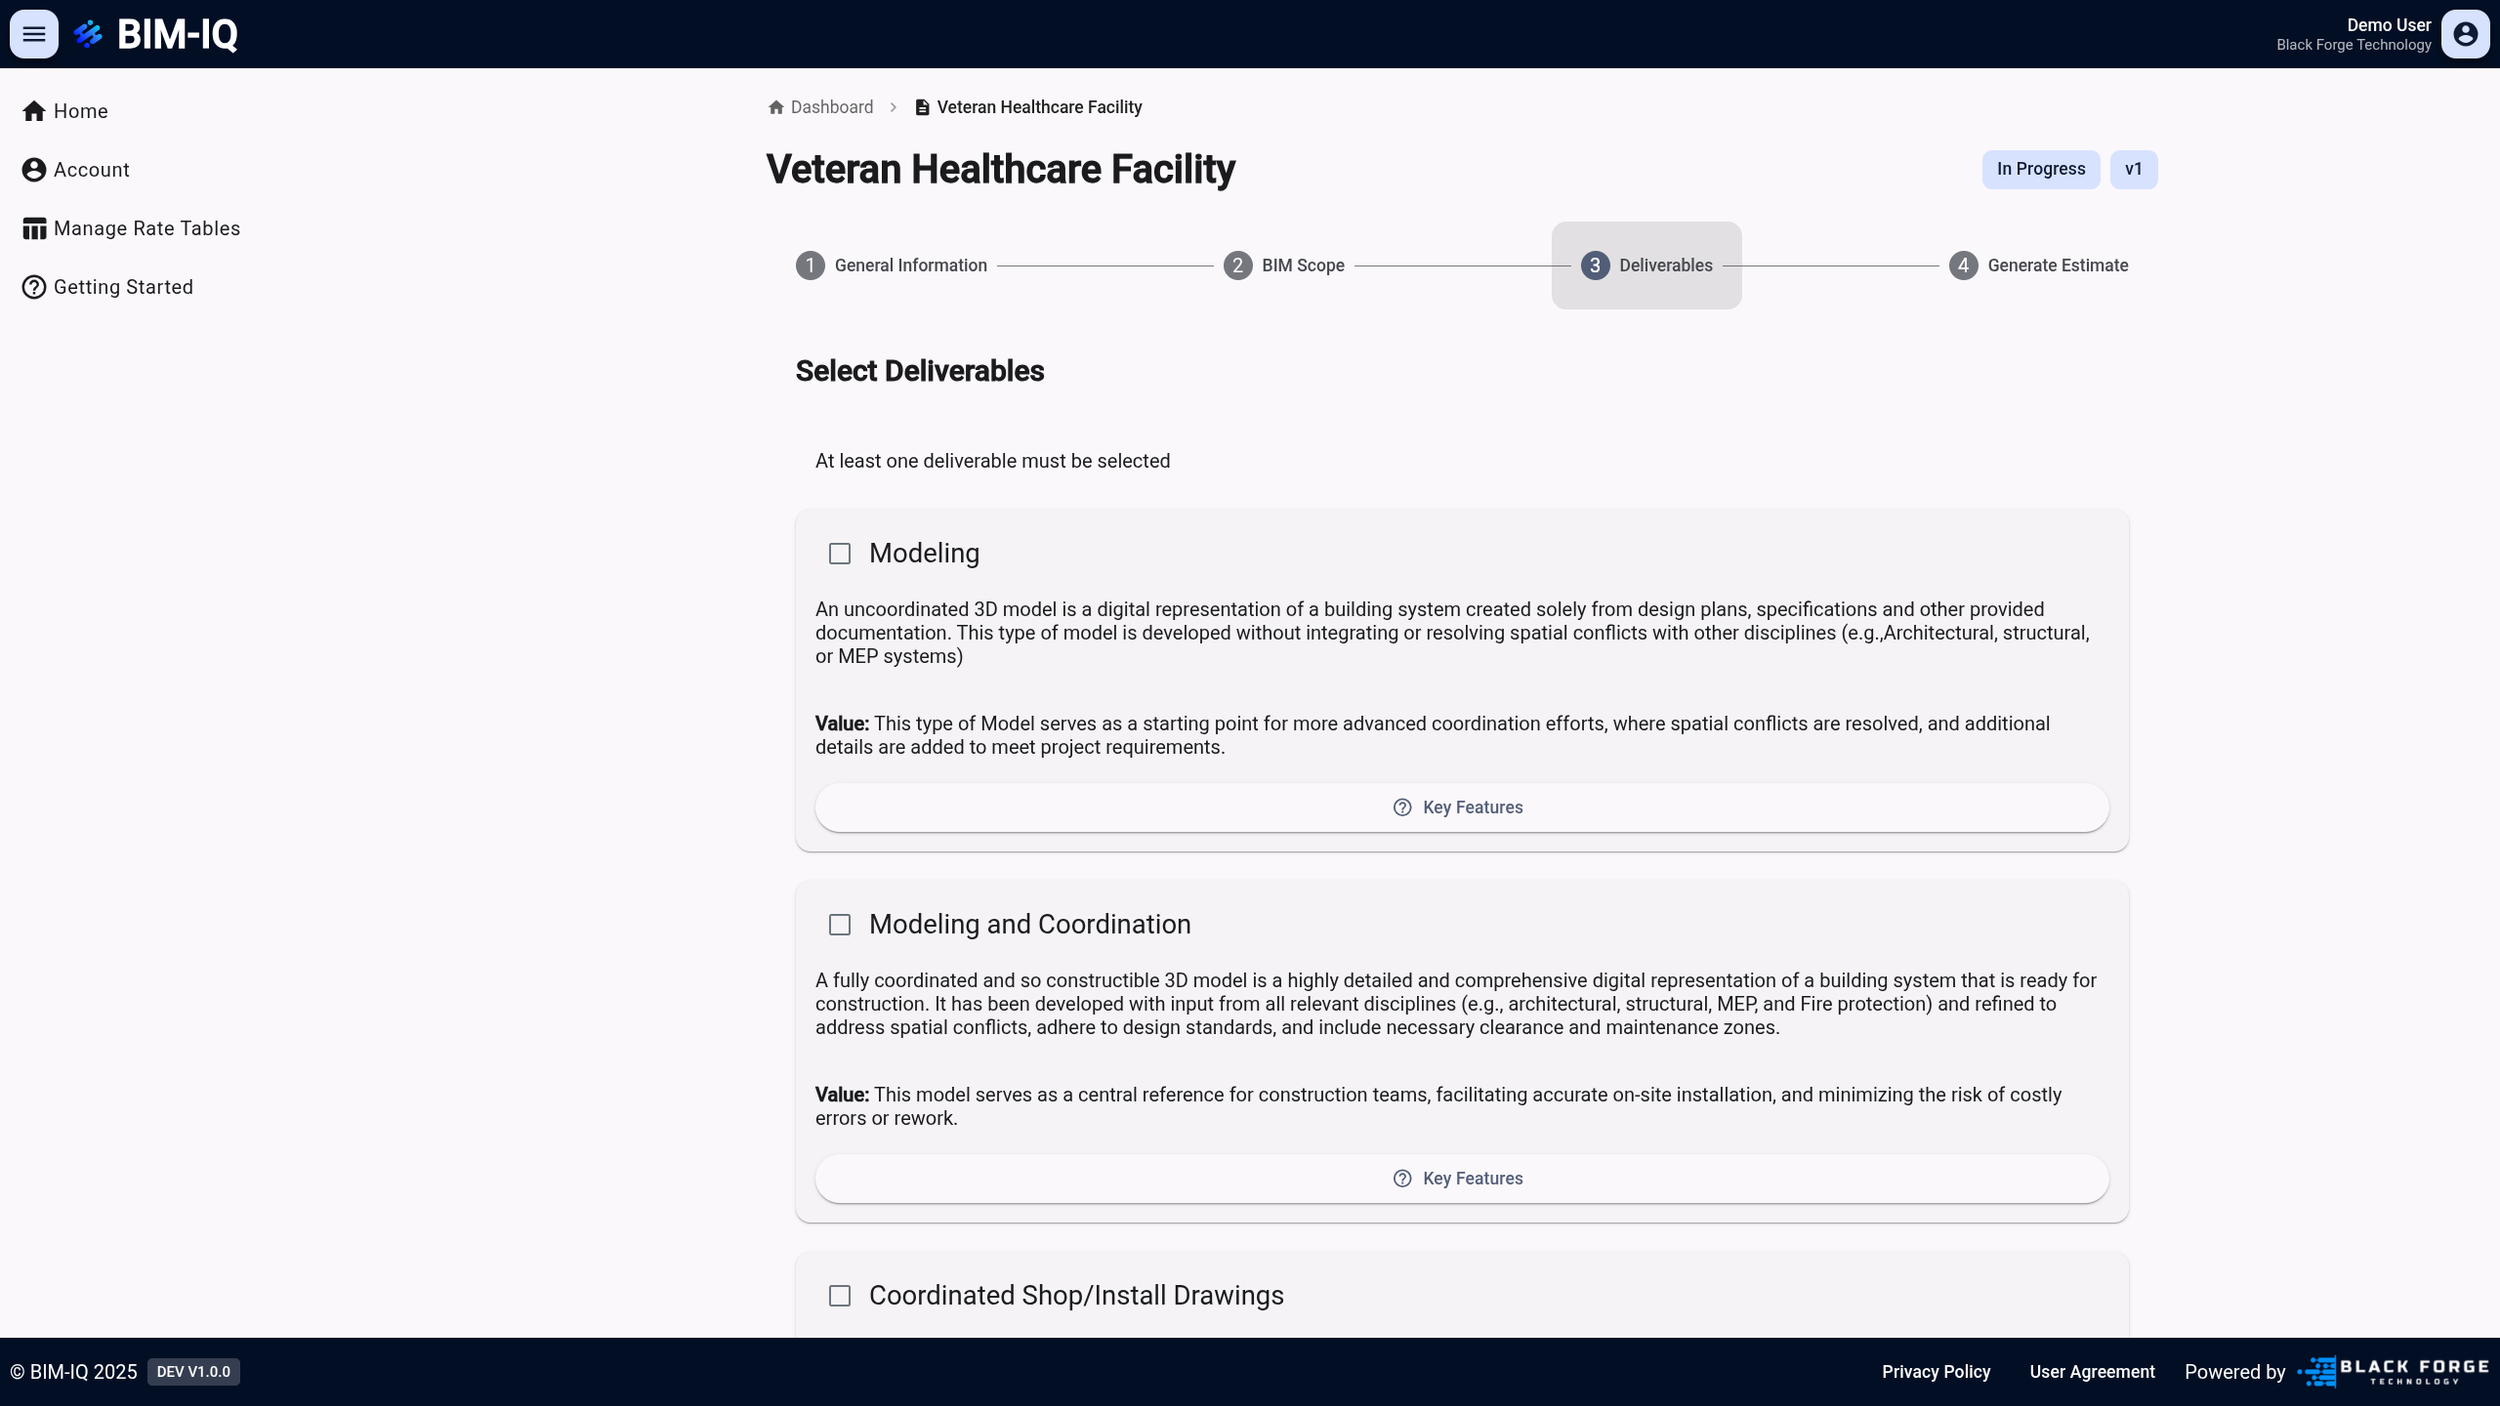Viewport: 2500px width, 1406px height.
Task: Click the Dashboard breadcrumb home icon
Action: [776, 107]
